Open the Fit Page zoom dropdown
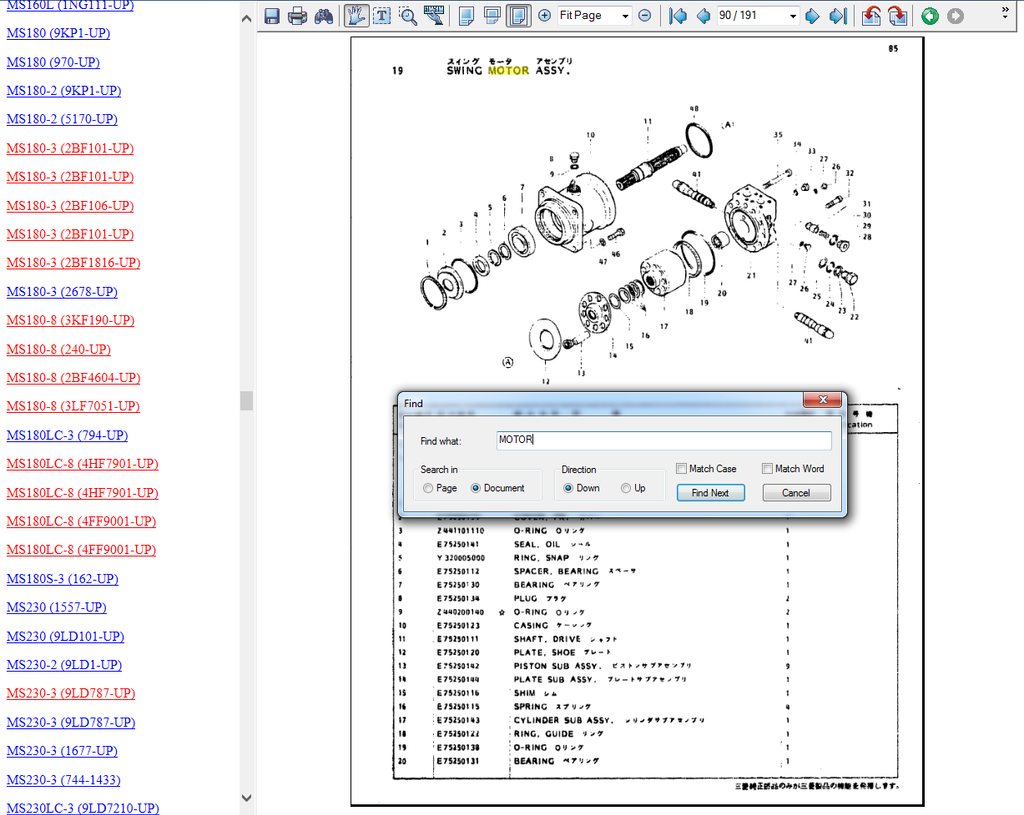The image size is (1024, 815). pyautogui.click(x=625, y=16)
